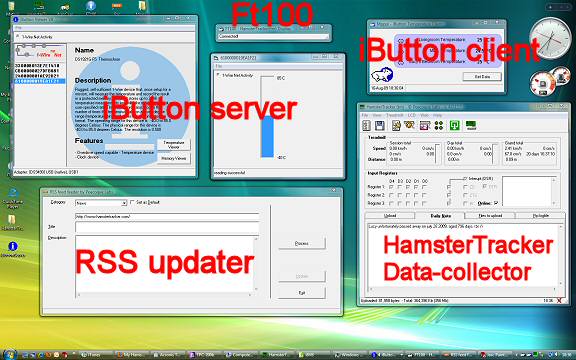
Task: Click the document-with-gear icon in HamsterTracker toolbar
Action: [x=396, y=126]
